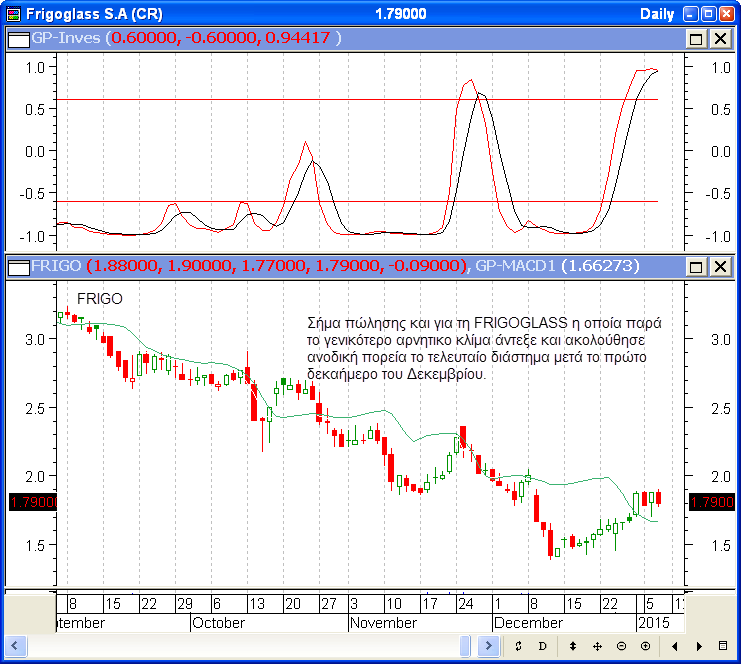Click the horizontal scrollbar left arrow

coord(15,646)
